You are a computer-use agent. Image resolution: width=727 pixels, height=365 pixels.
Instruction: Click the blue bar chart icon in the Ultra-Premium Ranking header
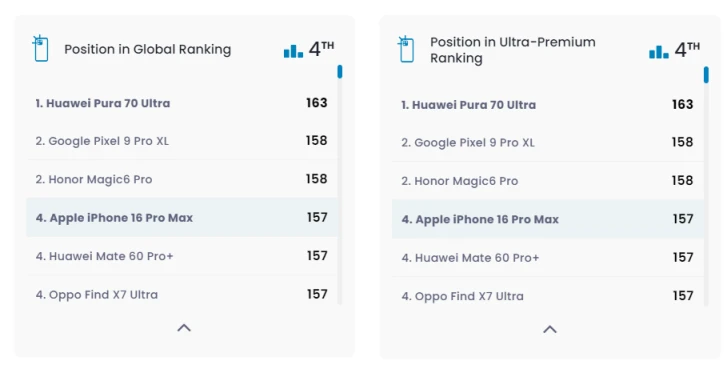[659, 52]
